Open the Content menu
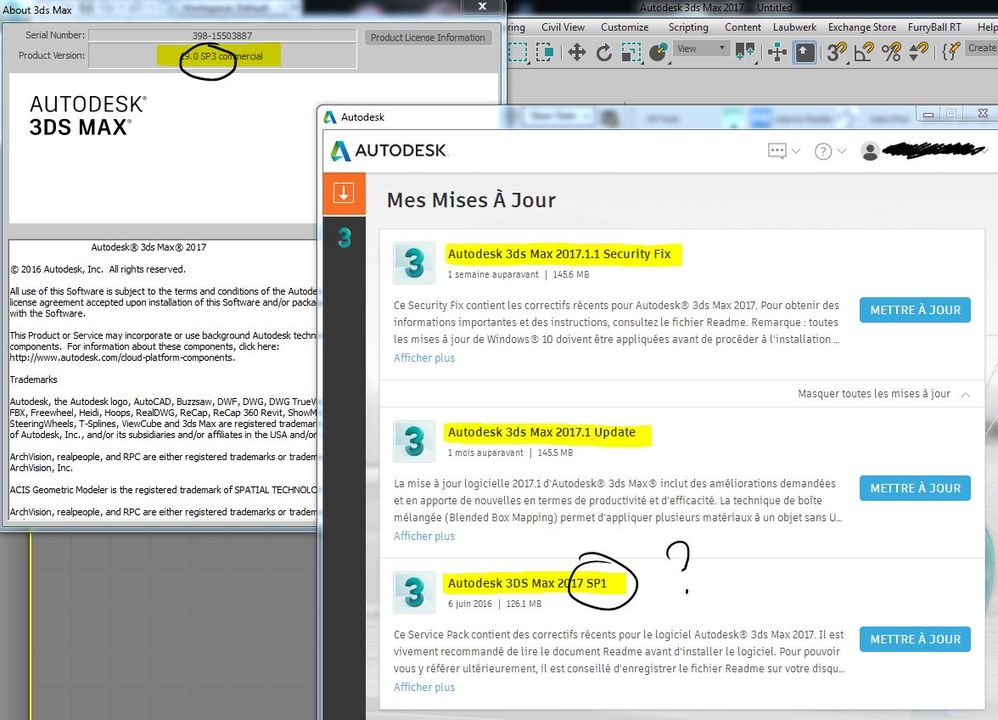The width and height of the screenshot is (998, 720). click(743, 27)
